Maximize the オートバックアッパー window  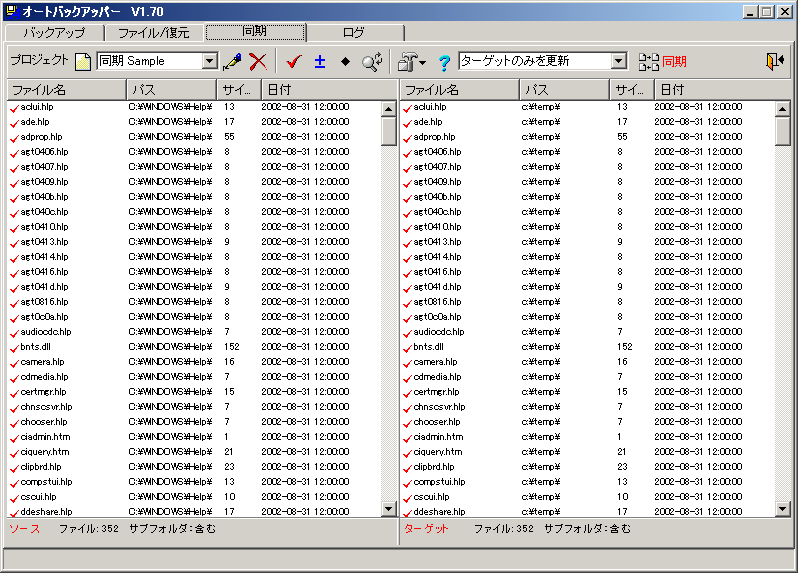pos(767,12)
